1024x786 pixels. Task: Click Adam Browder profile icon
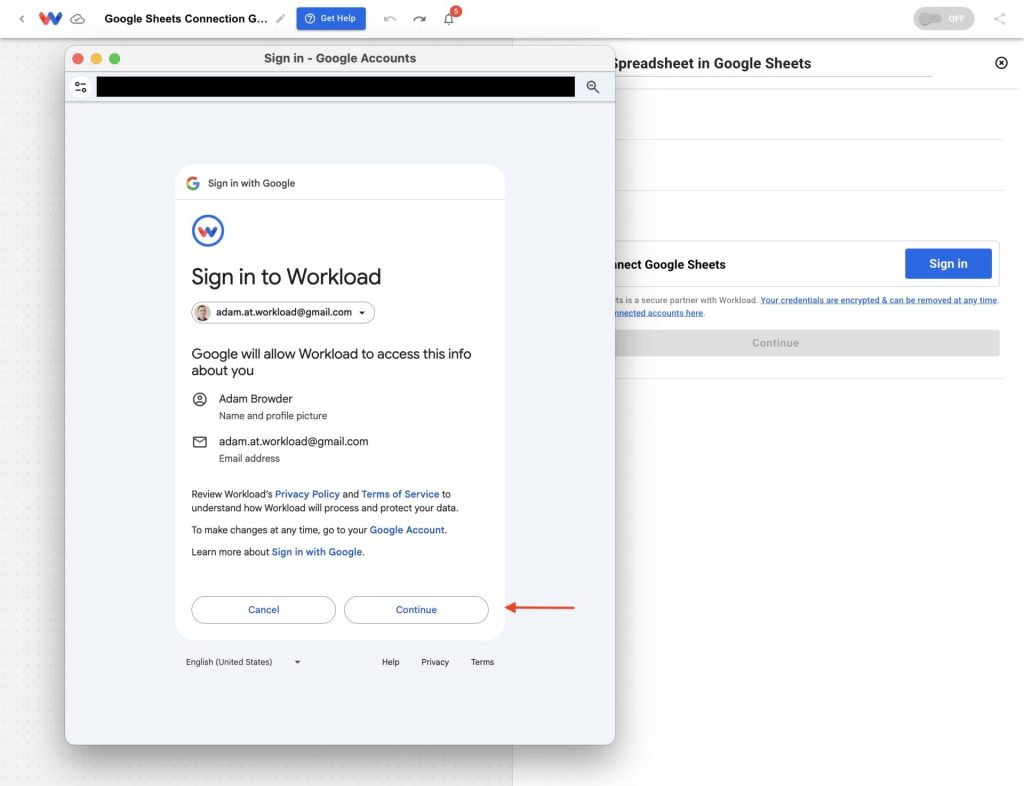pyautogui.click(x=200, y=399)
